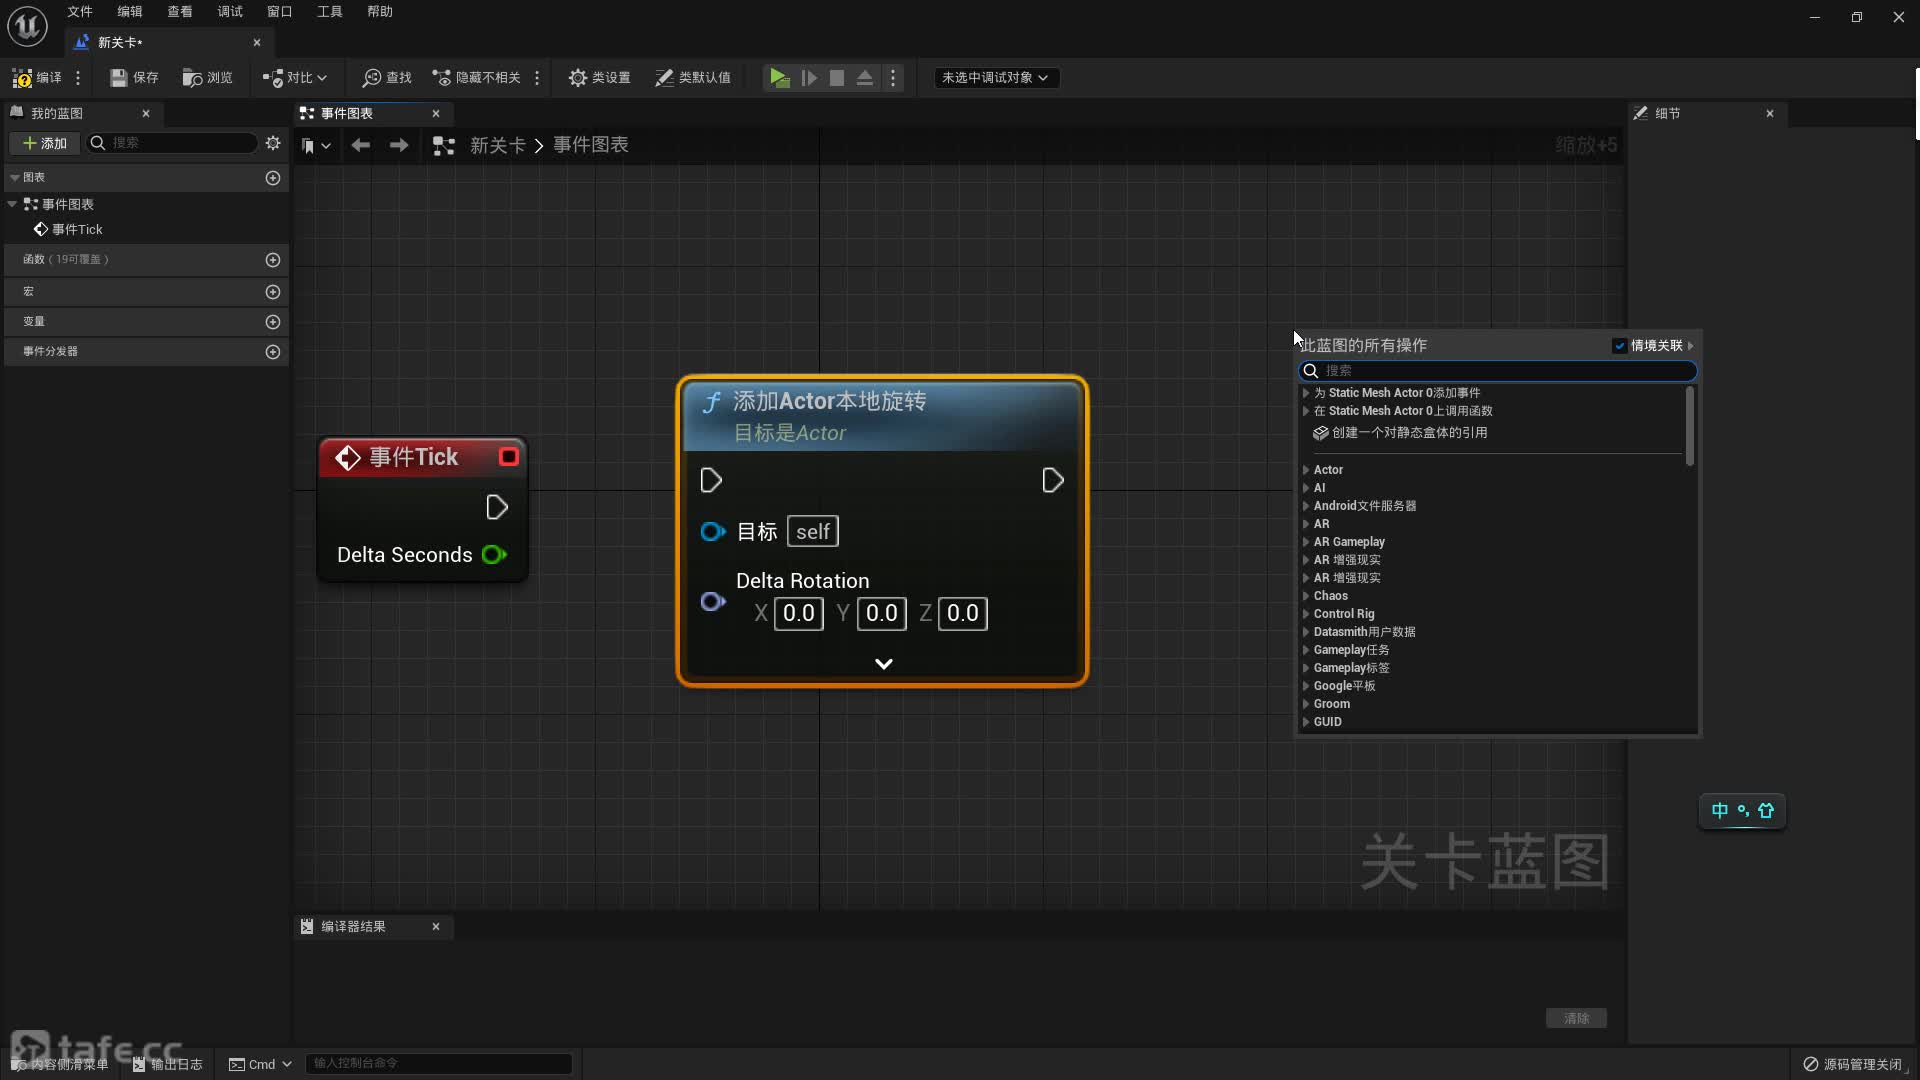
Task: Open the 窗口 menu
Action: pos(280,11)
